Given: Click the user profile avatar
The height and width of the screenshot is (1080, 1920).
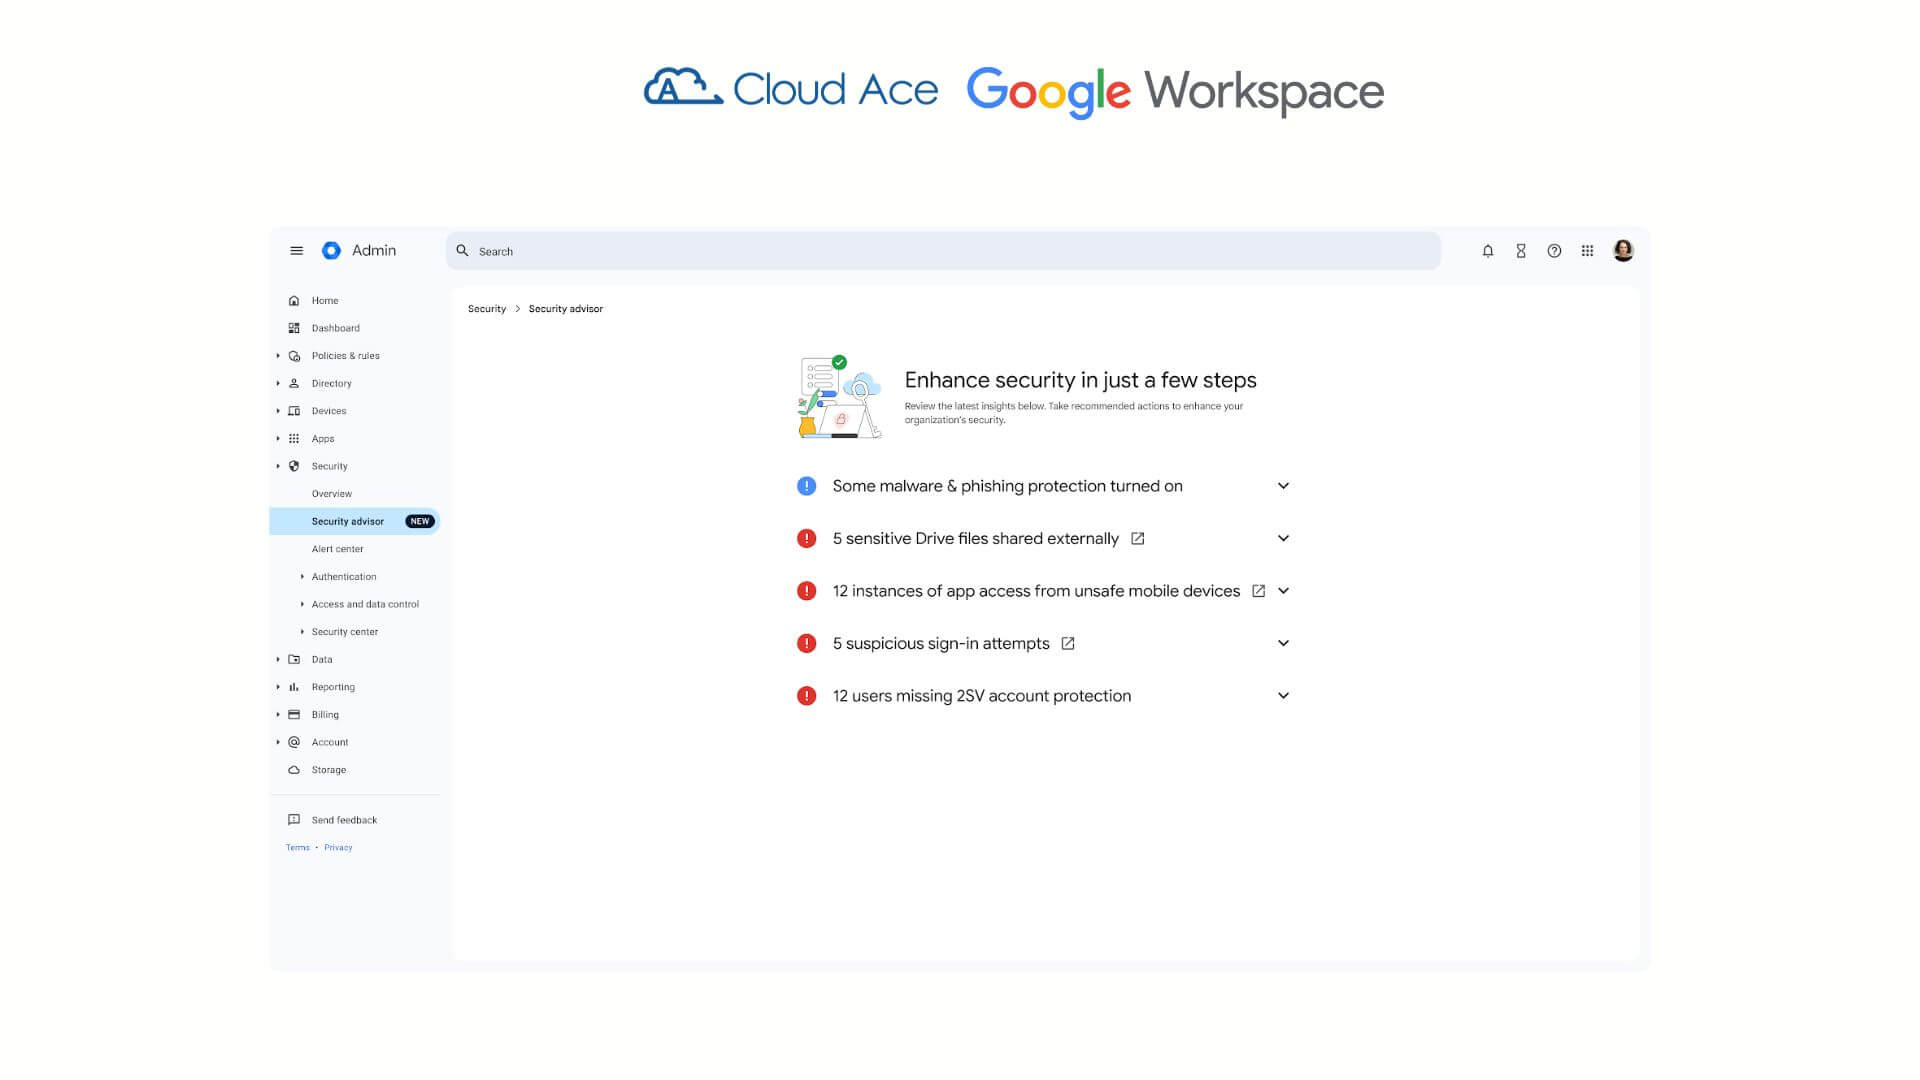Looking at the screenshot, I should pos(1623,251).
